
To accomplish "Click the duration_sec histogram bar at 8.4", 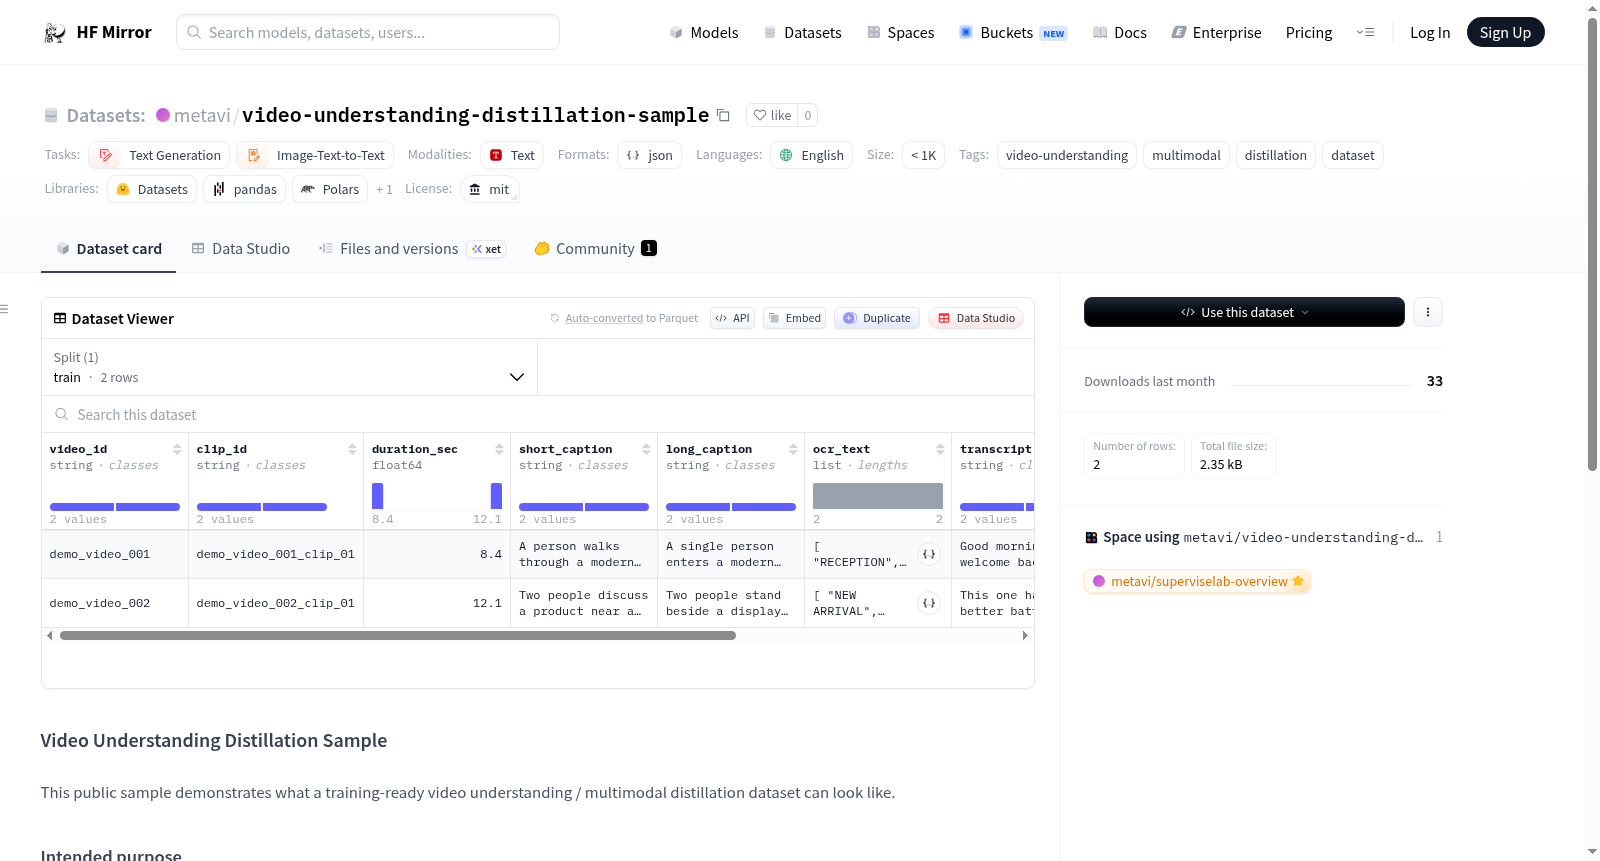I will click(x=378, y=496).
